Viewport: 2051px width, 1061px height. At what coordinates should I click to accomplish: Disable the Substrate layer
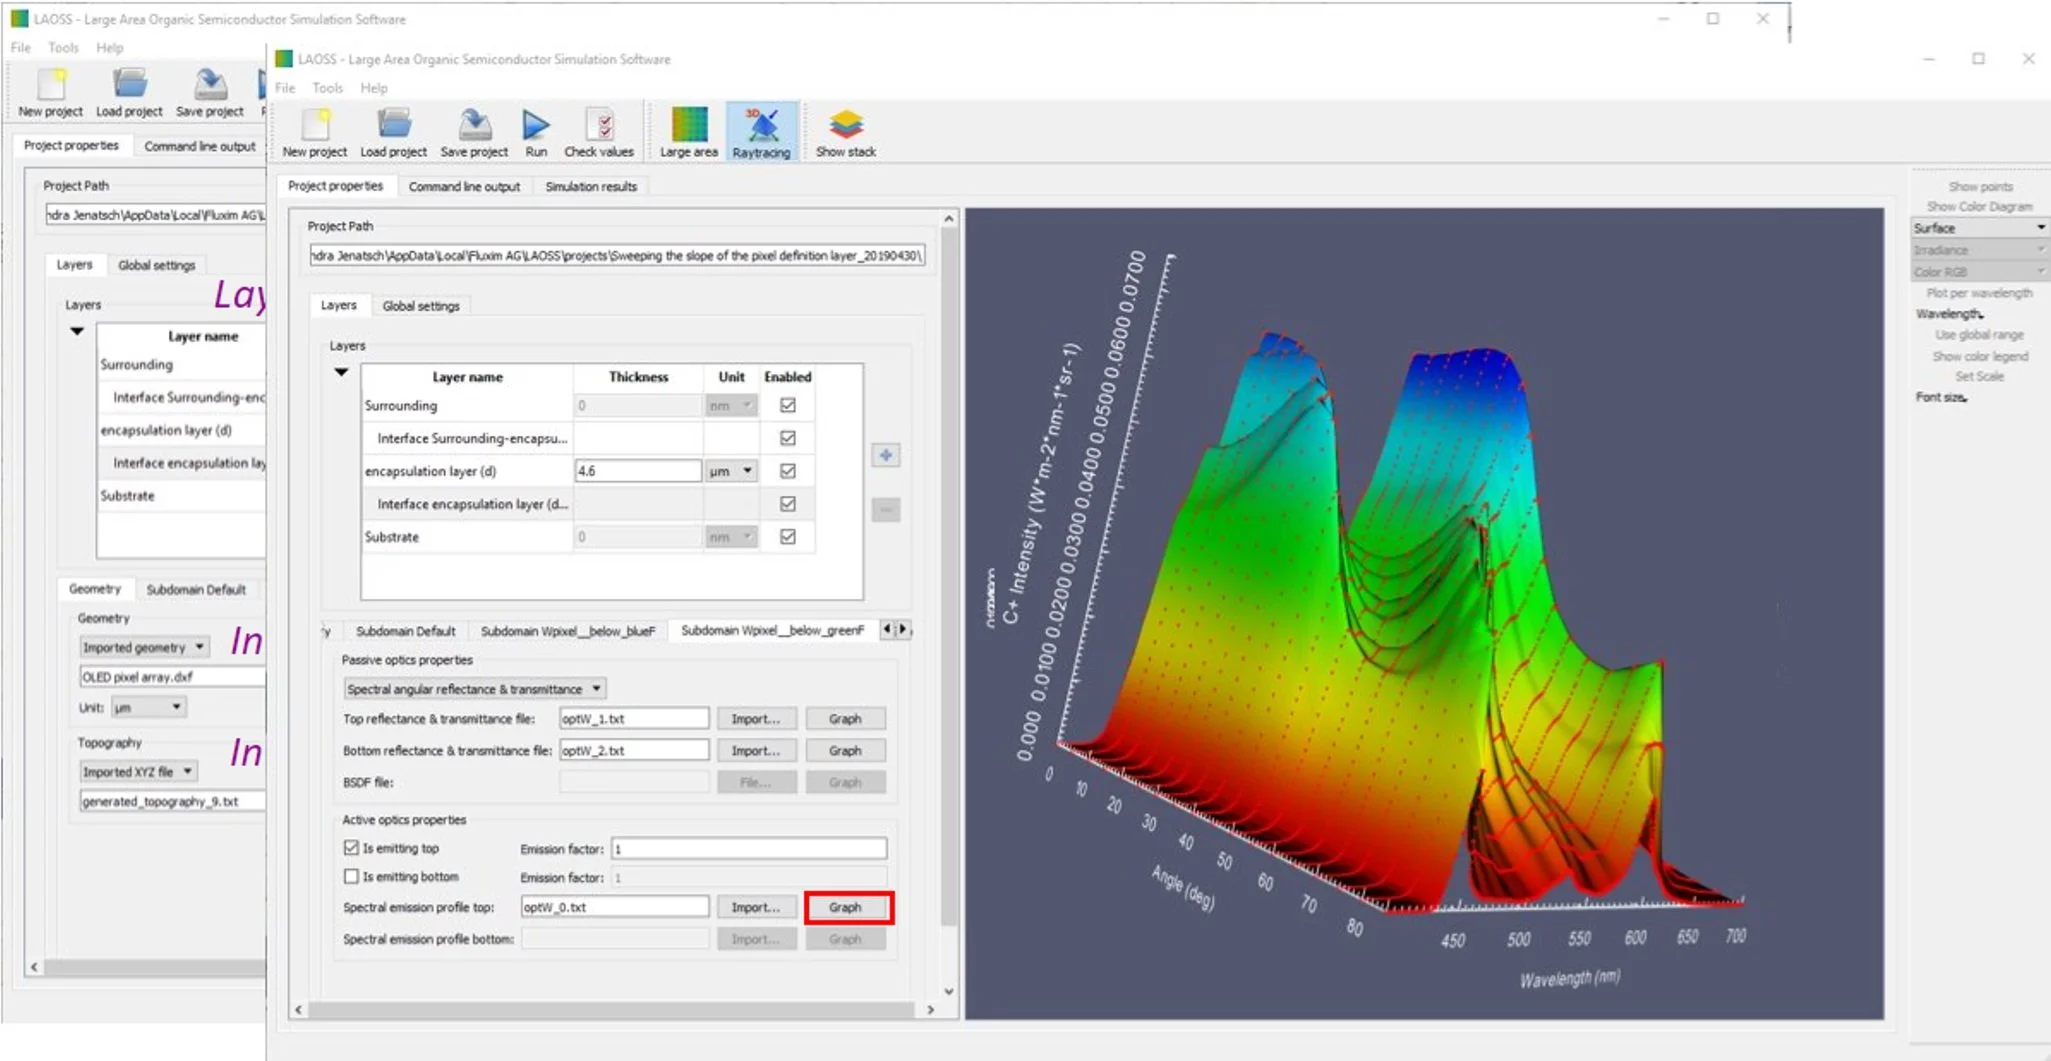pyautogui.click(x=787, y=537)
